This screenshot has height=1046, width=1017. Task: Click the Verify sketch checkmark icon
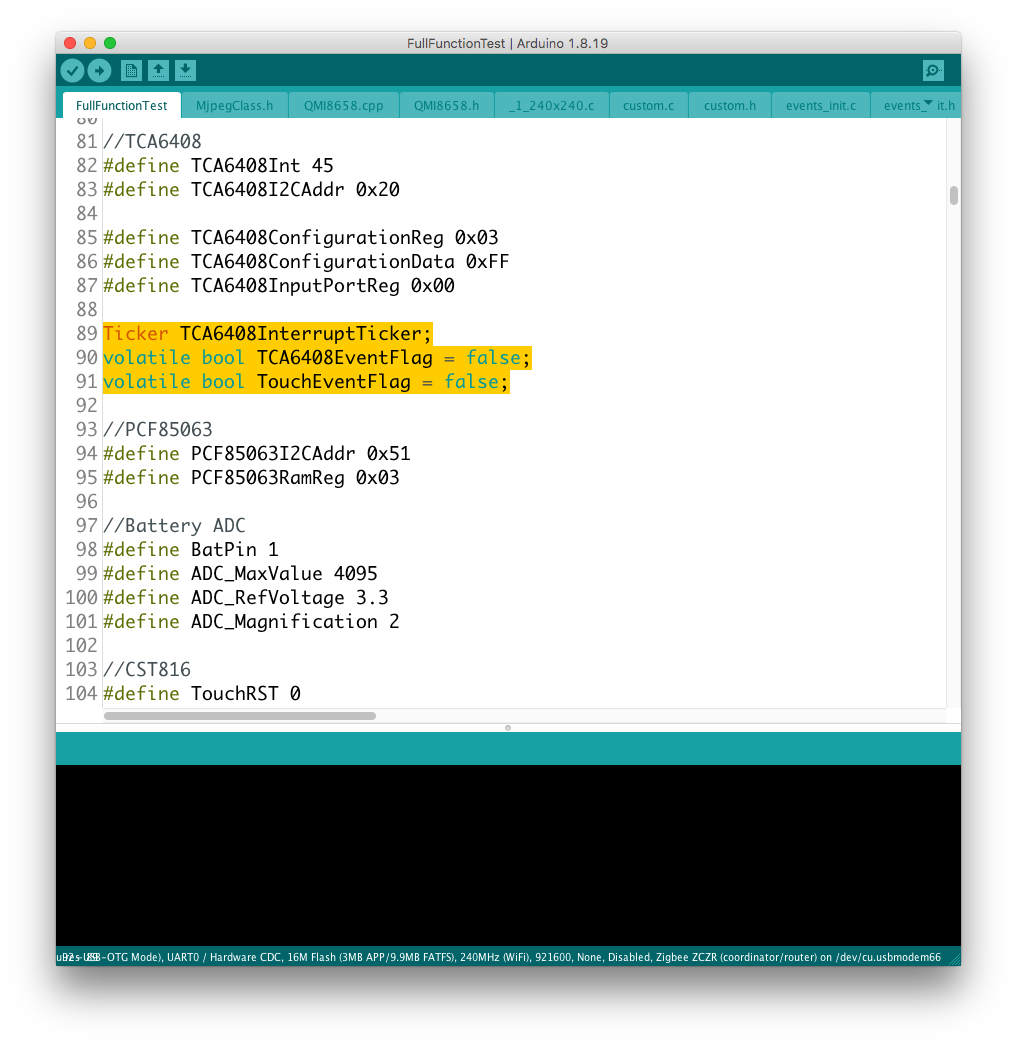click(72, 70)
